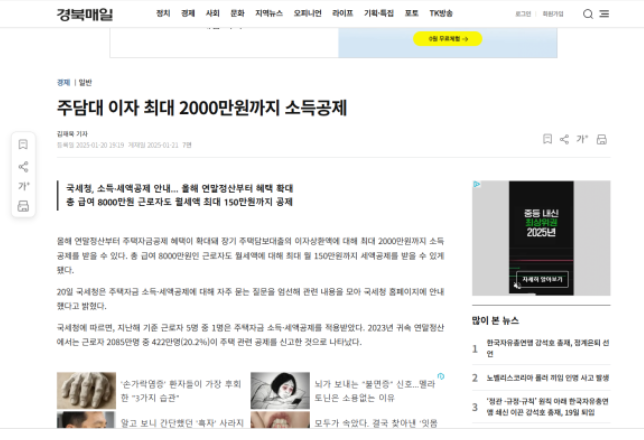Open 지역뉴스 menu
This screenshot has height=440, width=644.
point(269,14)
